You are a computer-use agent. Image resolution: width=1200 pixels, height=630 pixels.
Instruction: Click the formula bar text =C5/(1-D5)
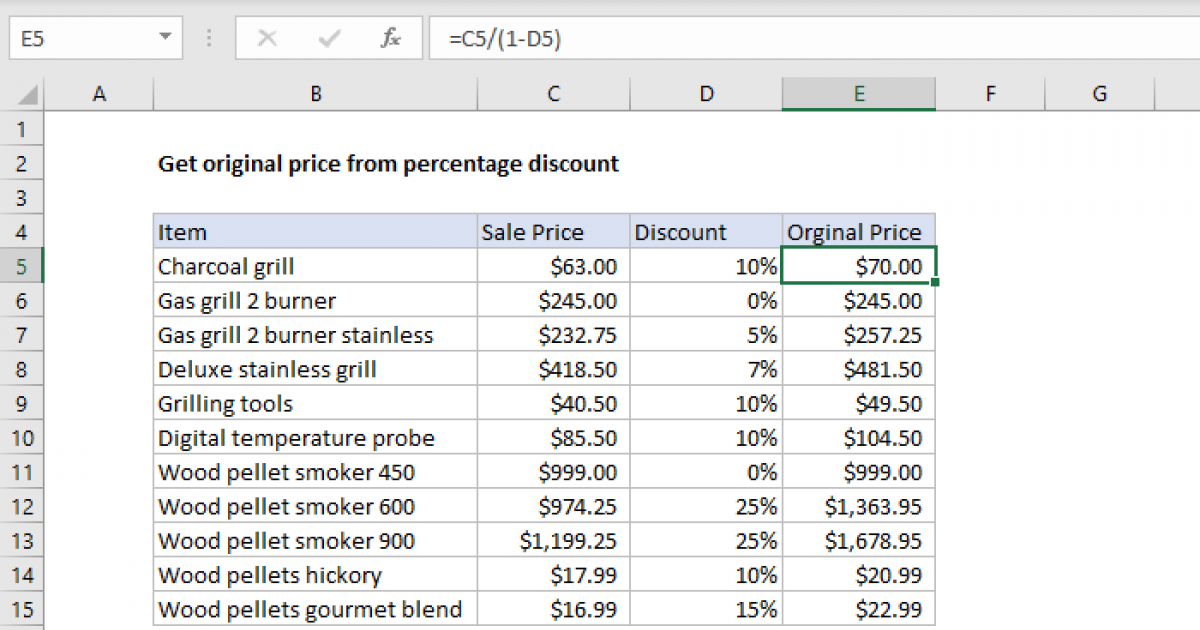pos(512,39)
